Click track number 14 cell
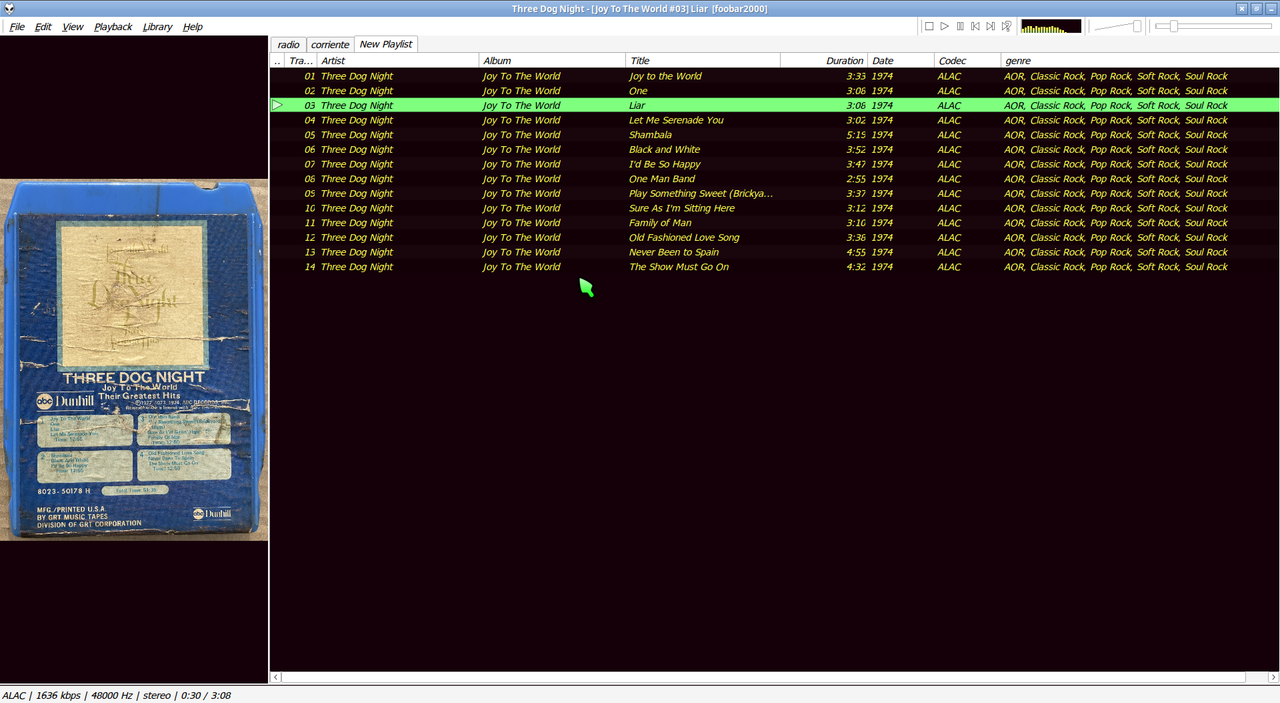This screenshot has height=703, width=1280. click(x=310, y=267)
